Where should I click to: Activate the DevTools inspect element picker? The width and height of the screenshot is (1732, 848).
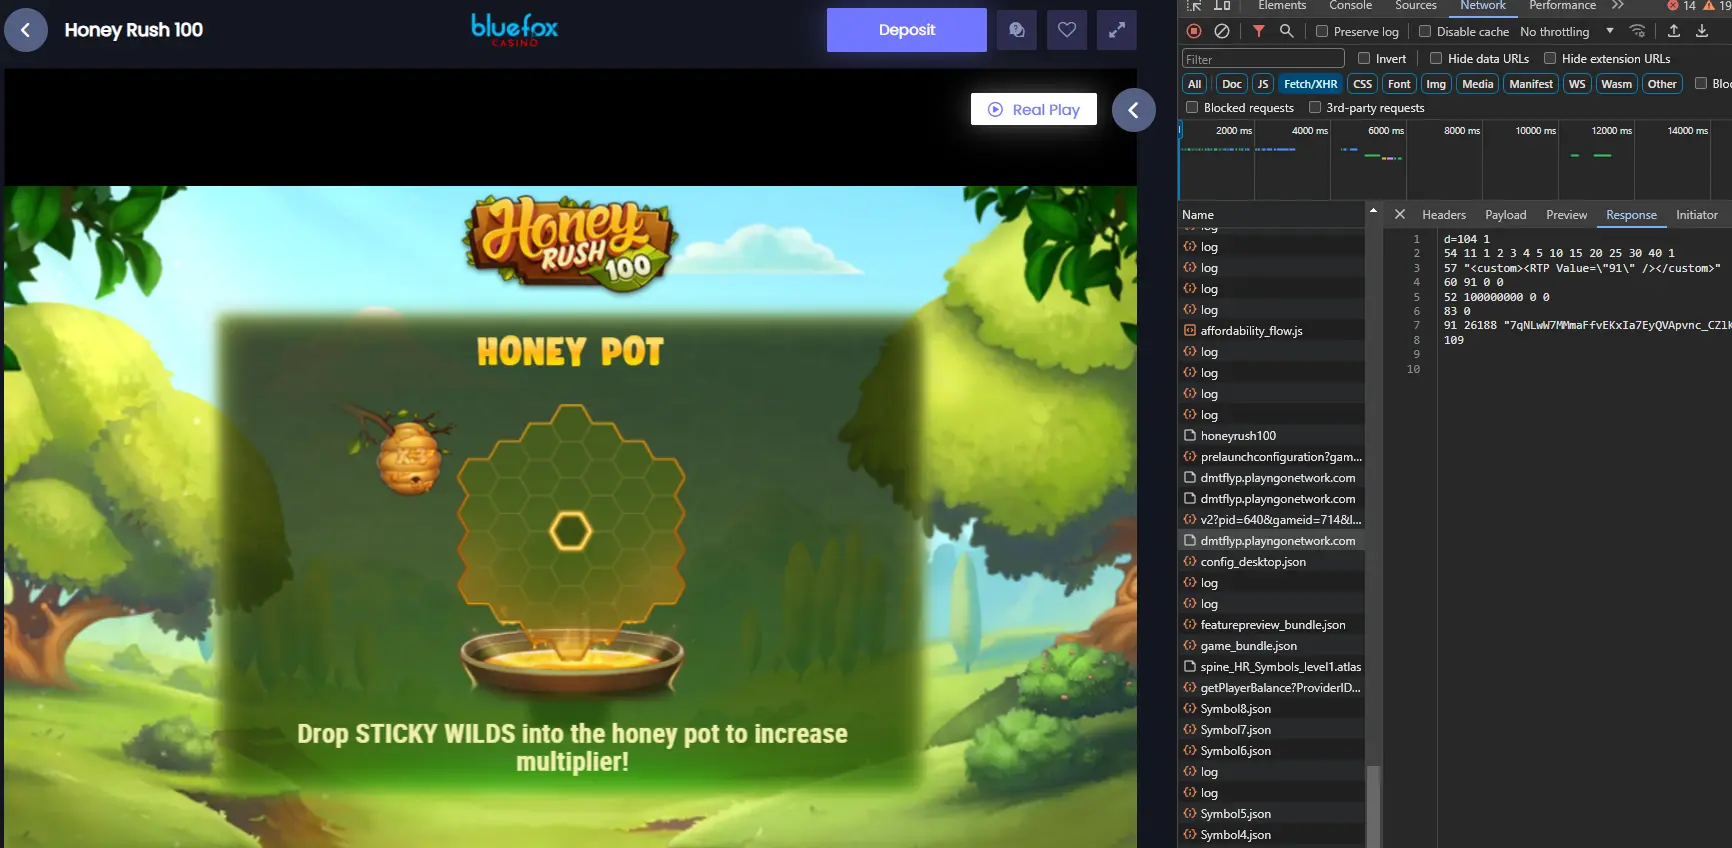(x=1194, y=6)
